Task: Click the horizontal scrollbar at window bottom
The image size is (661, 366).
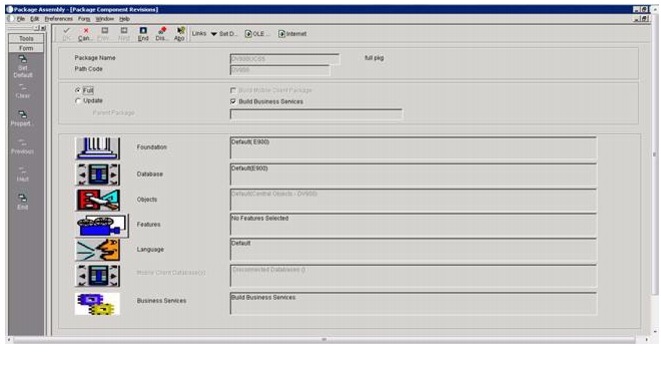Action: coord(324,339)
